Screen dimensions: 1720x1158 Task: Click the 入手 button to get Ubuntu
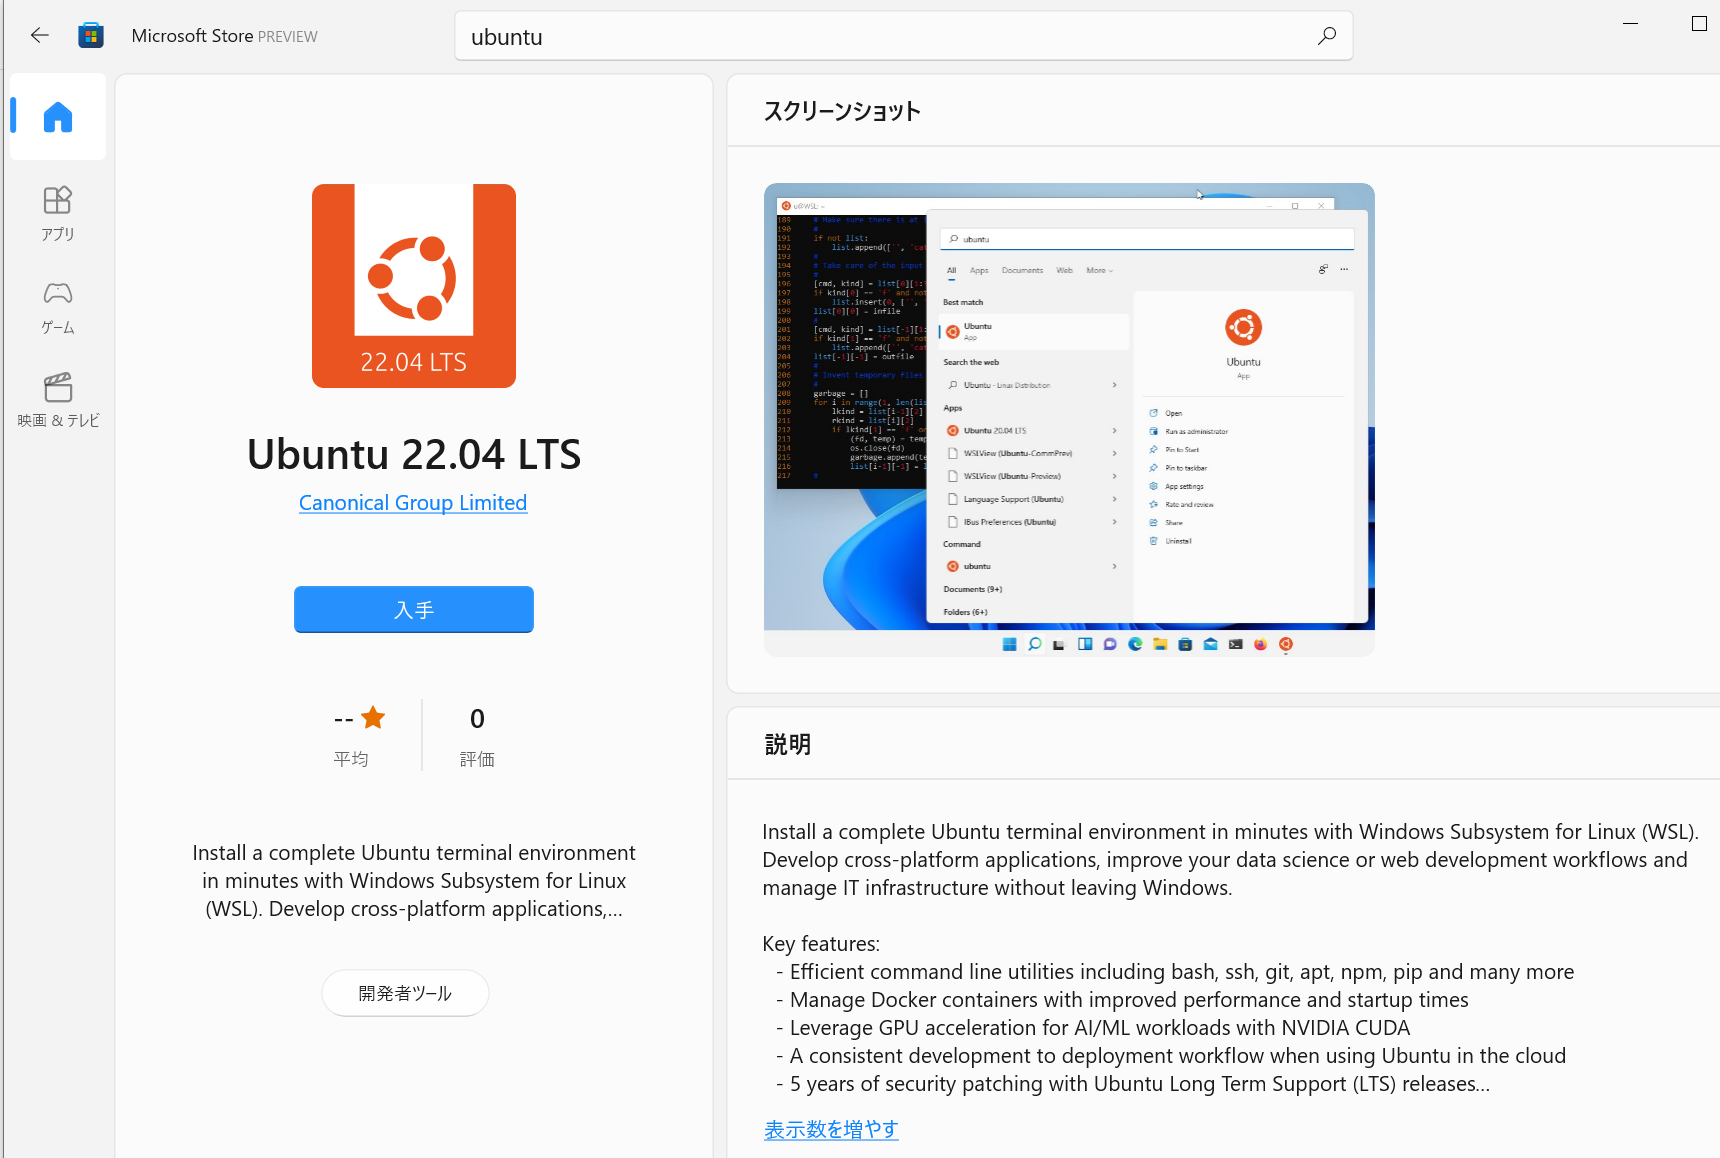[x=413, y=609]
